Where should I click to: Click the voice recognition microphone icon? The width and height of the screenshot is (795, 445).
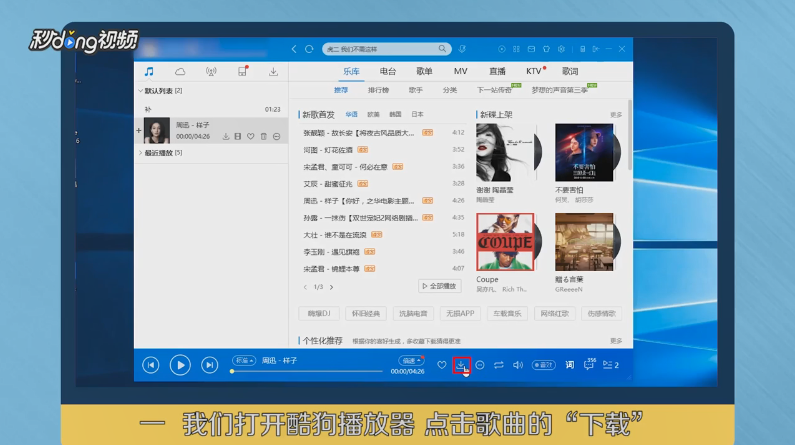[x=462, y=49]
